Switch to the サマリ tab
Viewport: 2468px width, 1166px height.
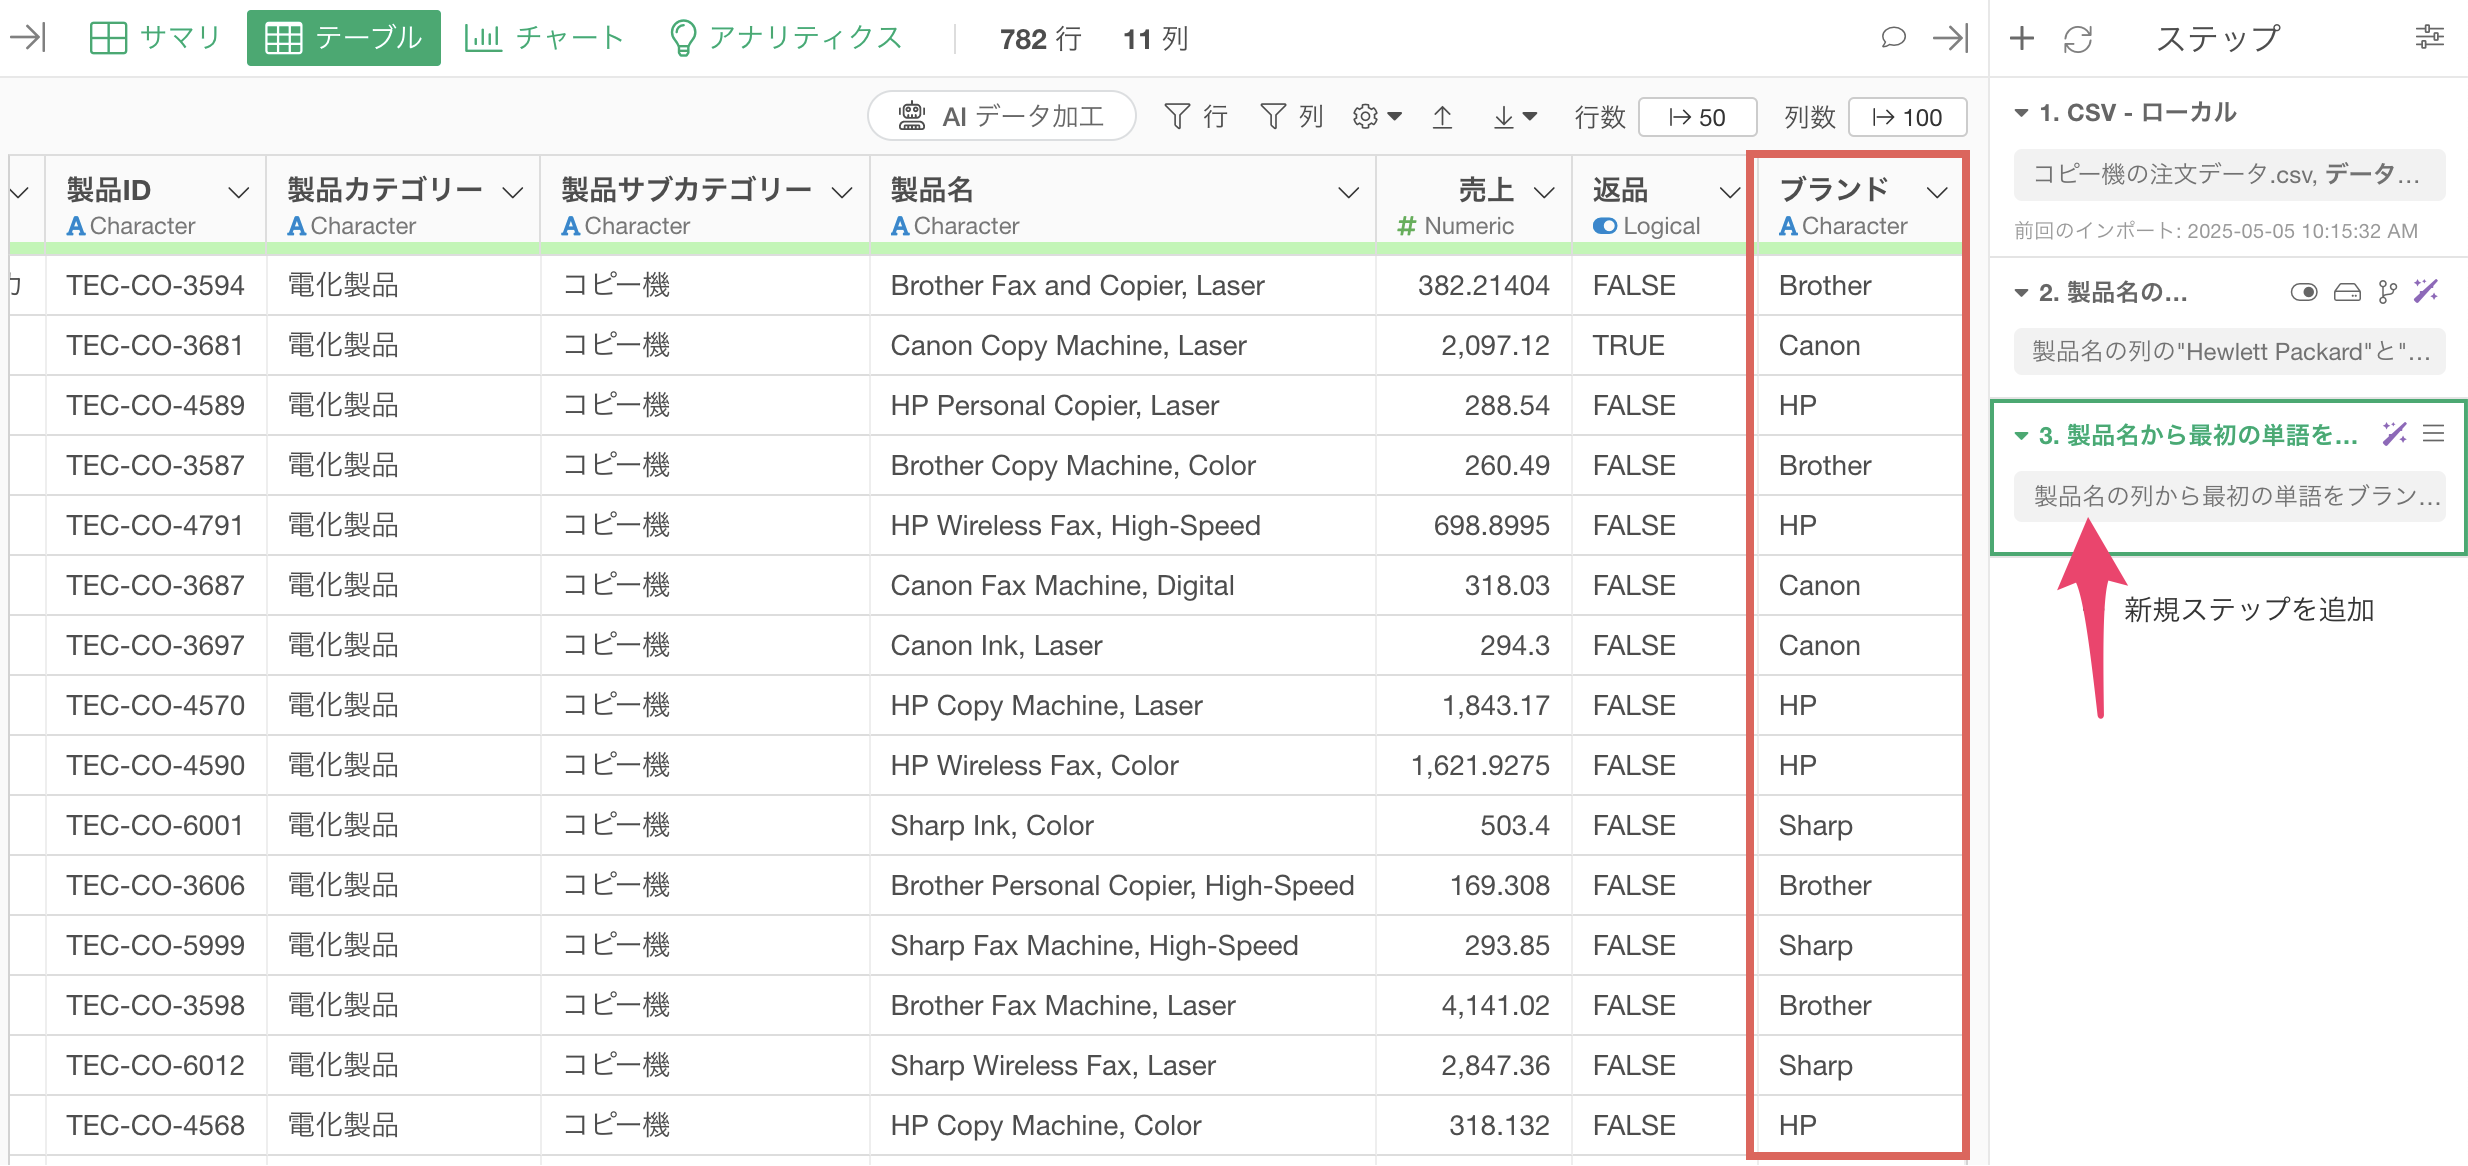155,38
